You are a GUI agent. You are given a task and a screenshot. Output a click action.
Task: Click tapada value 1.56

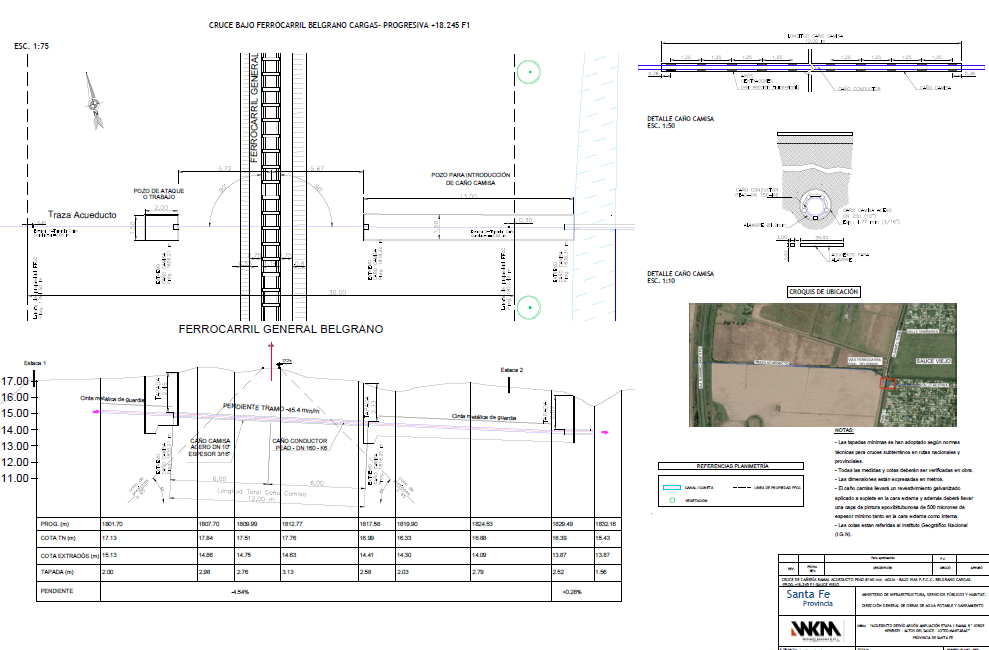(x=602, y=572)
